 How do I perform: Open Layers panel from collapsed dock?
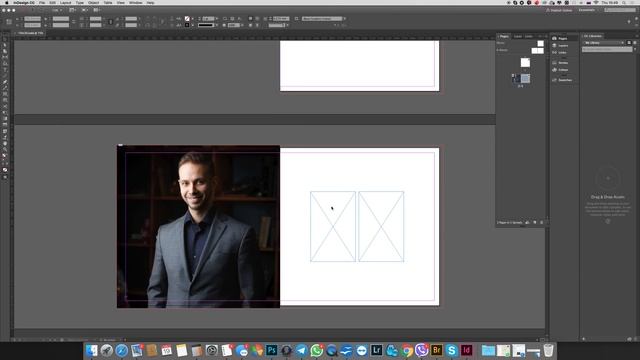562,45
